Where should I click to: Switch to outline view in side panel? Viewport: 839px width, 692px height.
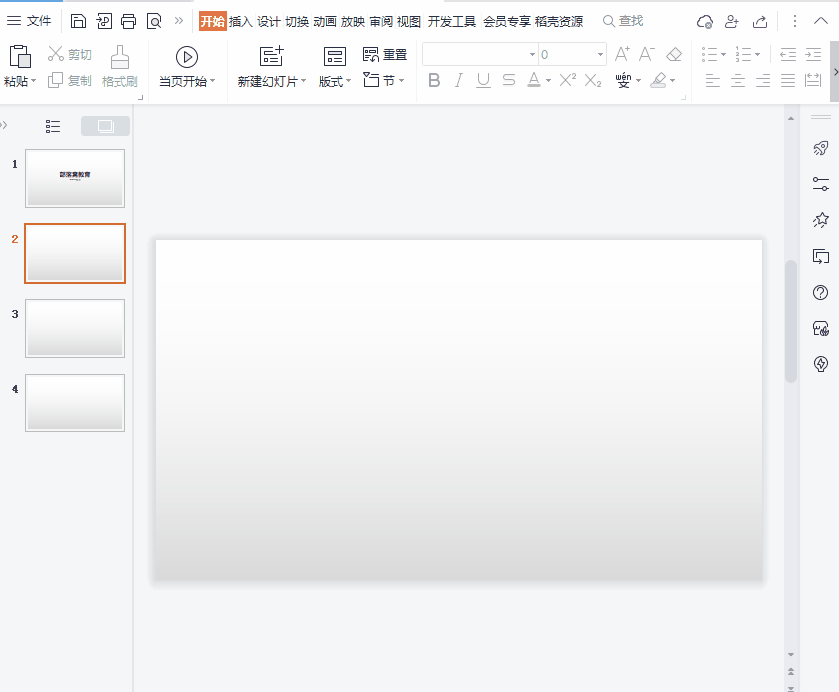pyautogui.click(x=53, y=126)
